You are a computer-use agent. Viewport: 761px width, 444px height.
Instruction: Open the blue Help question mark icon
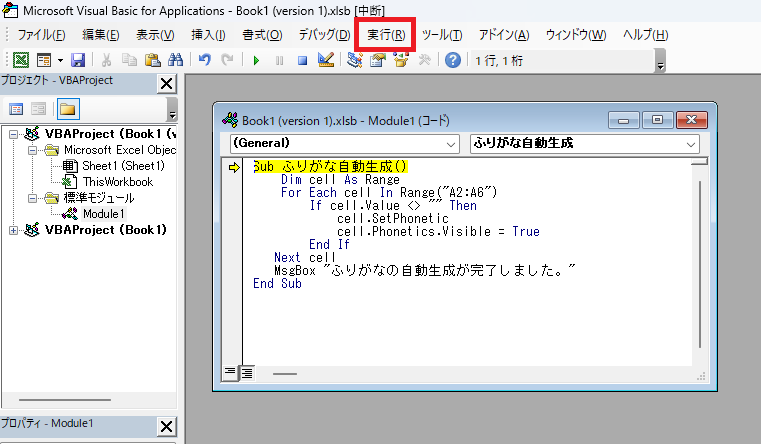[x=452, y=61]
